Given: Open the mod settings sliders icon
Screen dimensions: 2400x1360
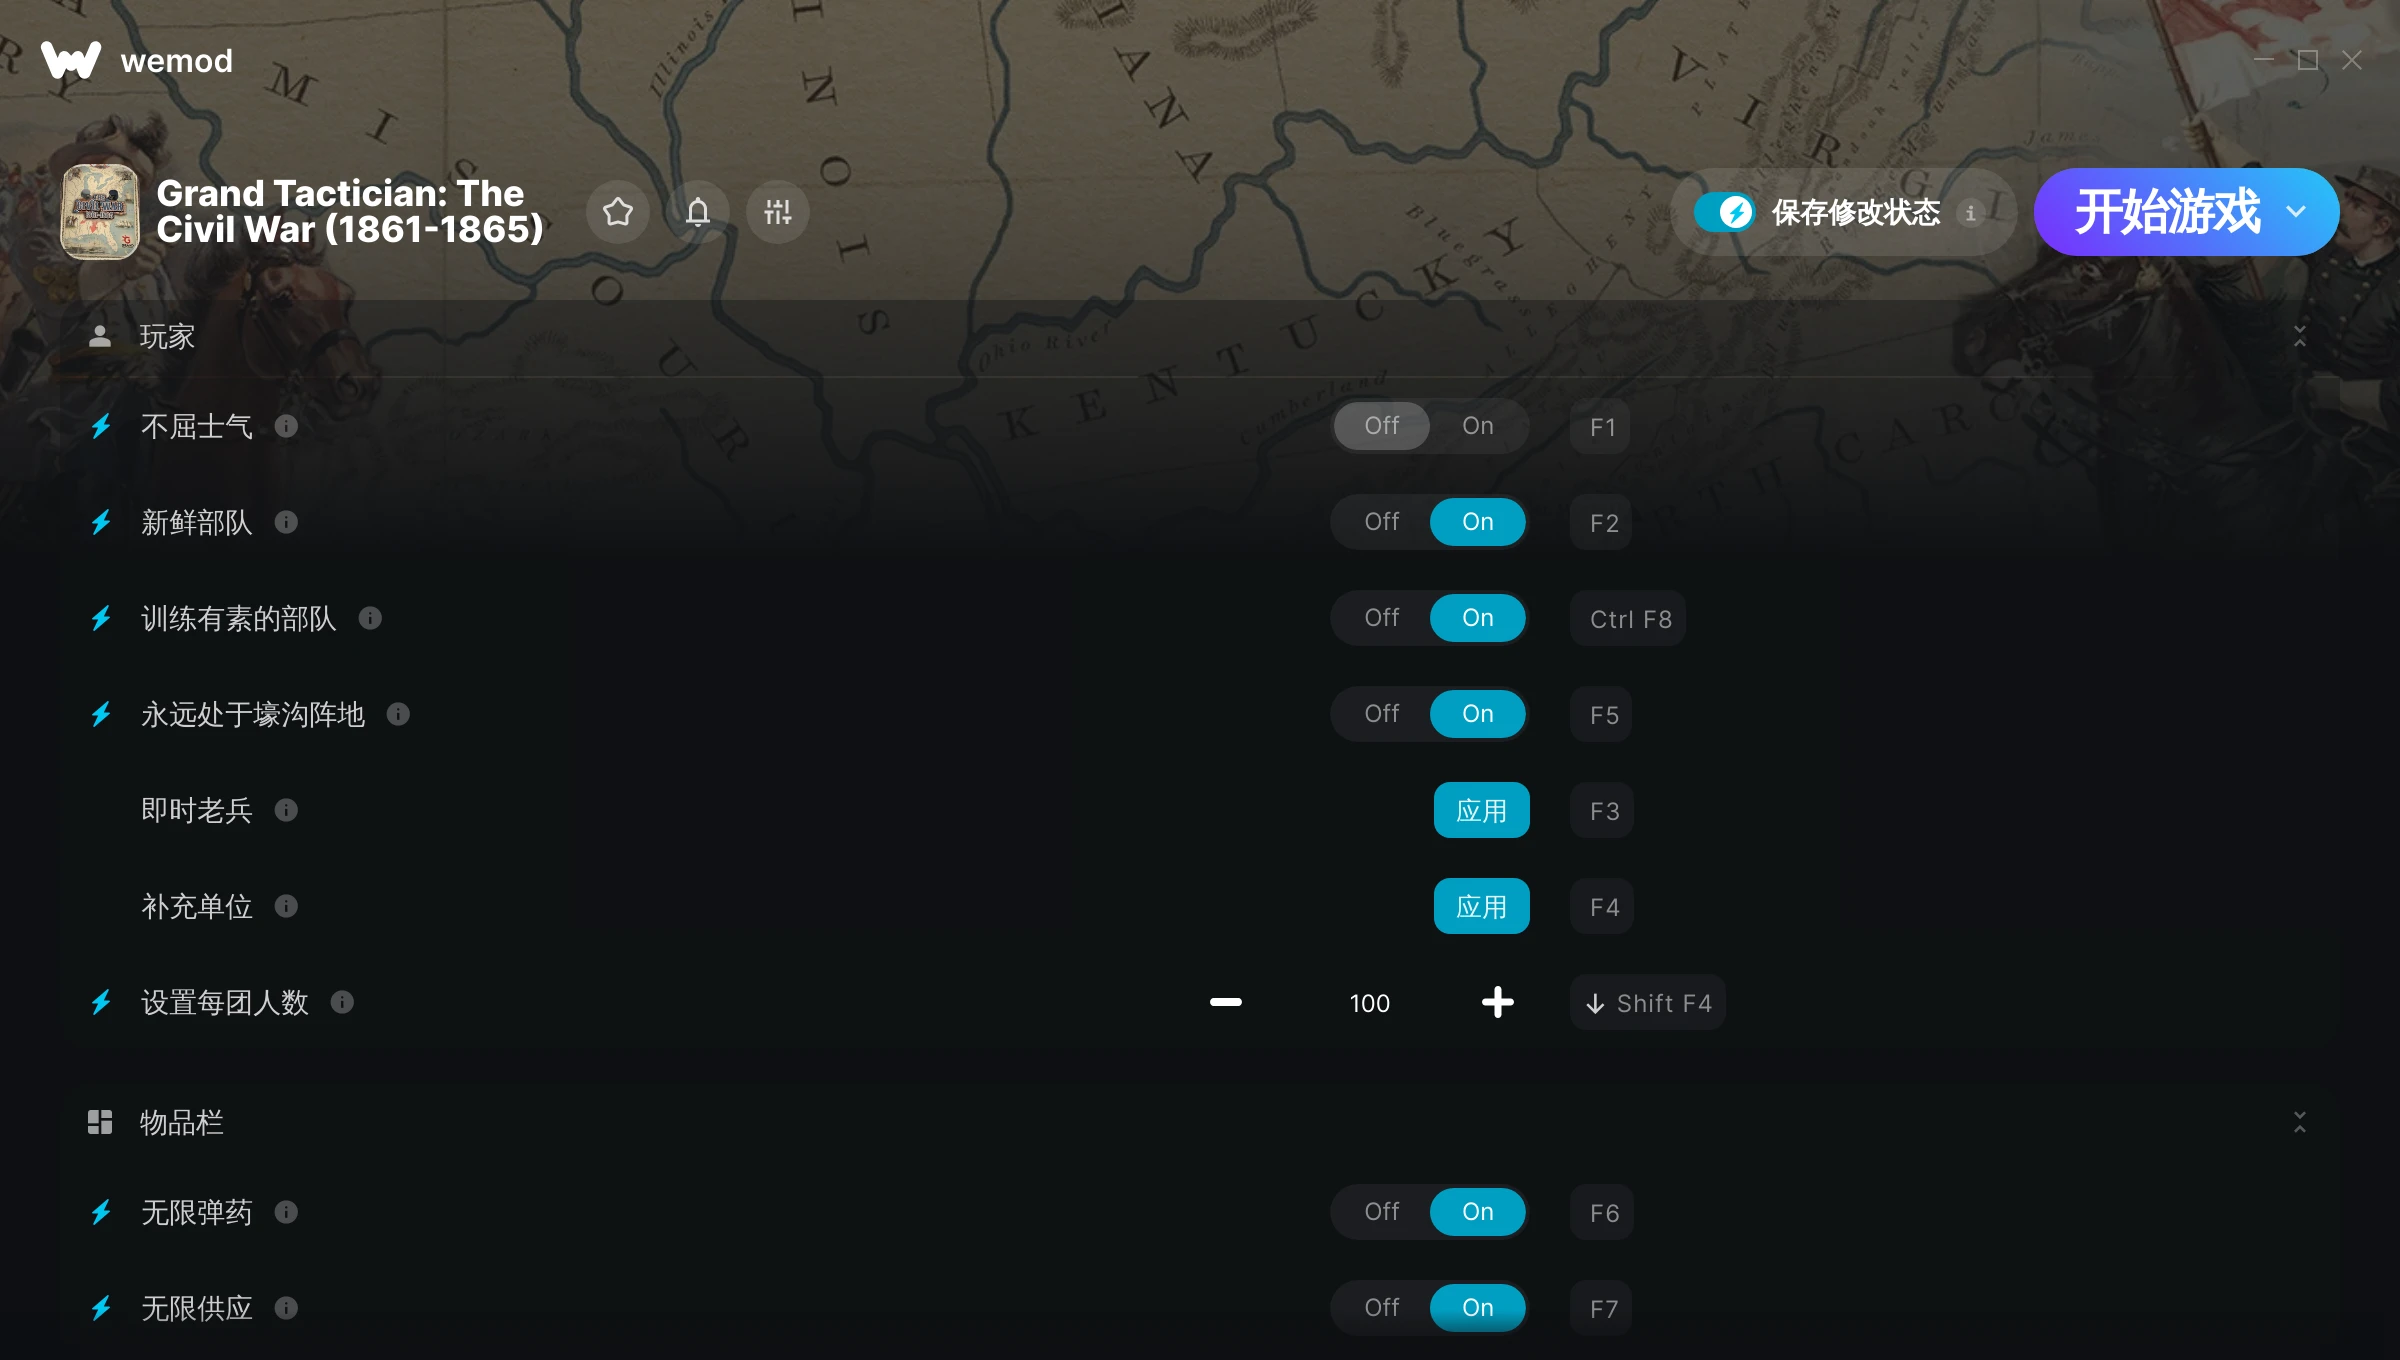Looking at the screenshot, I should [x=778, y=212].
